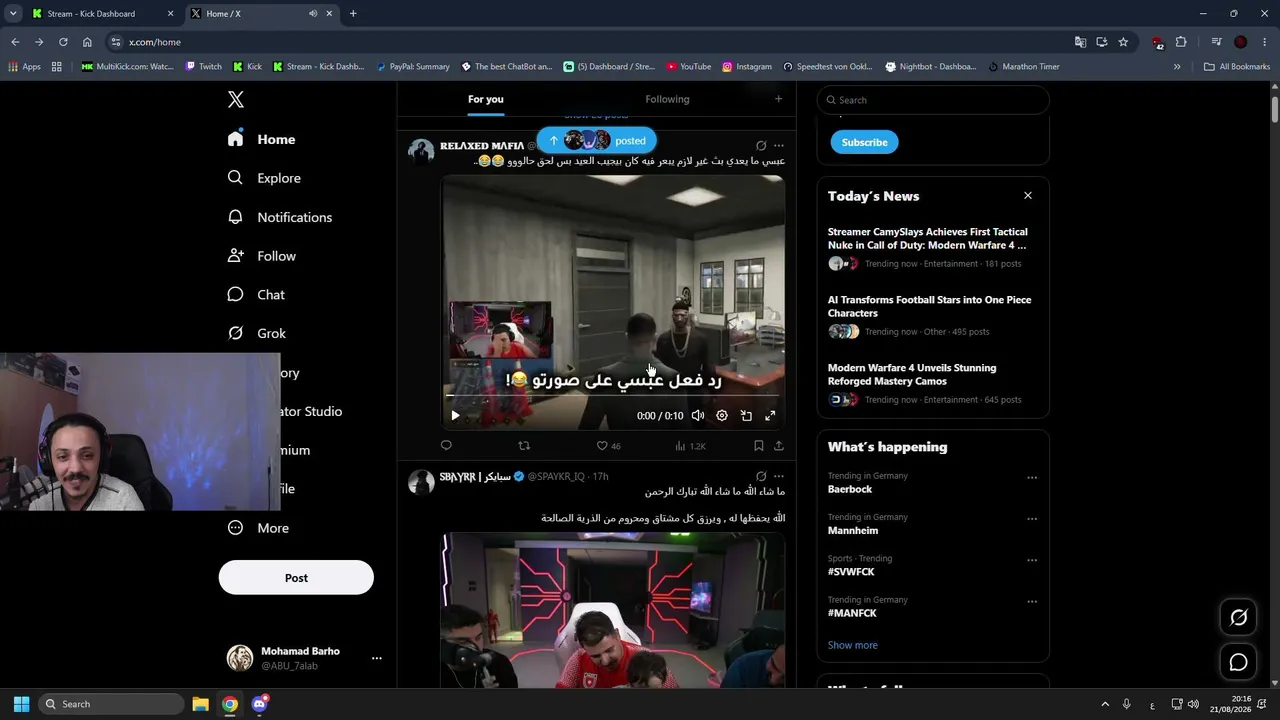This screenshot has height=720, width=1280.
Task: Open options for Baerbock trend
Action: point(1032,478)
